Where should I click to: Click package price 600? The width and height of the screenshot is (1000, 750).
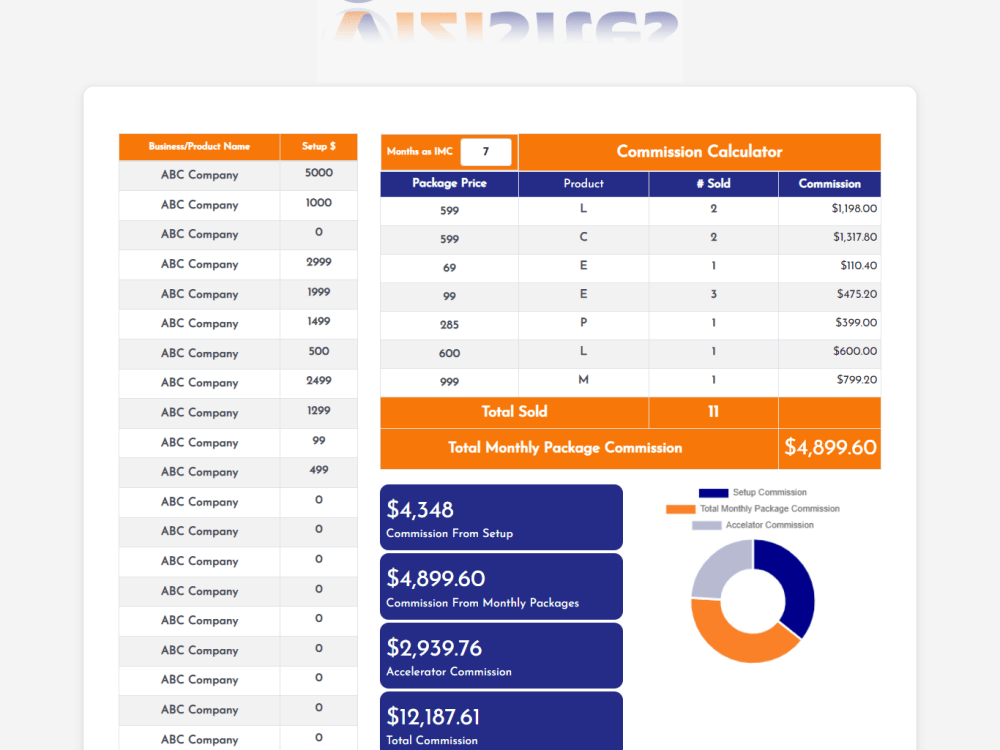pyautogui.click(x=450, y=353)
